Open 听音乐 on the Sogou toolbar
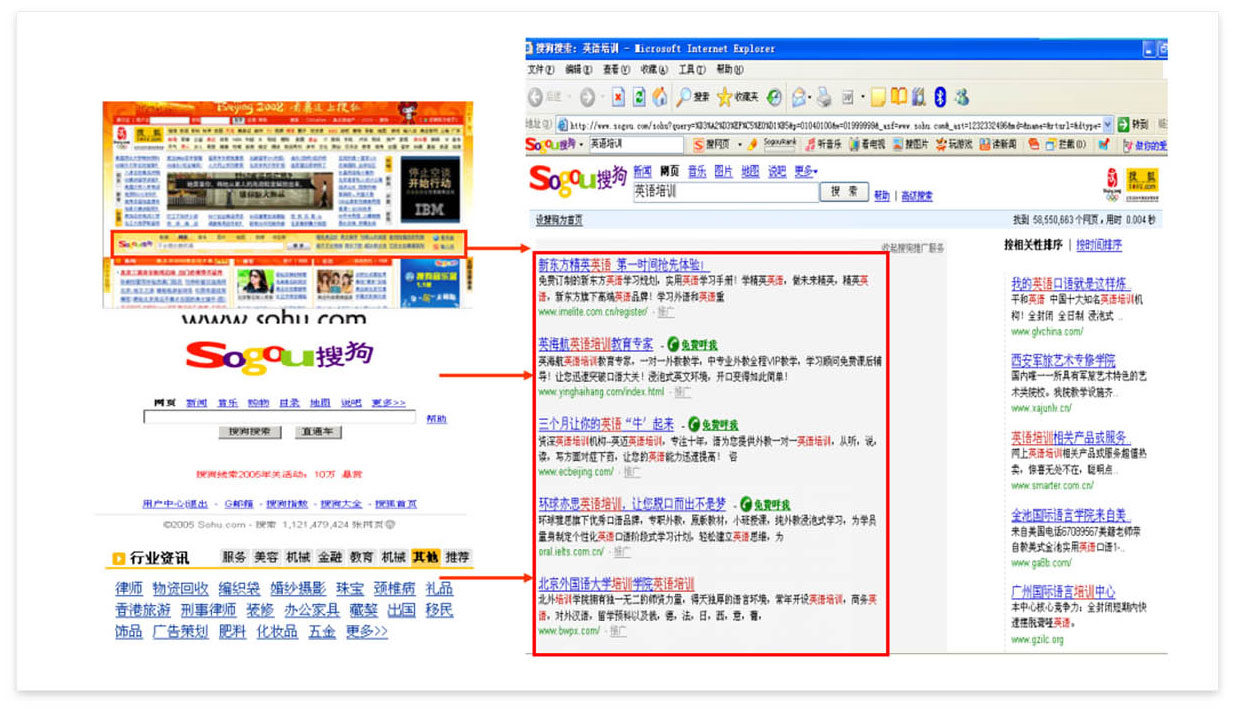The width and height of the screenshot is (1235, 708). coord(823,145)
